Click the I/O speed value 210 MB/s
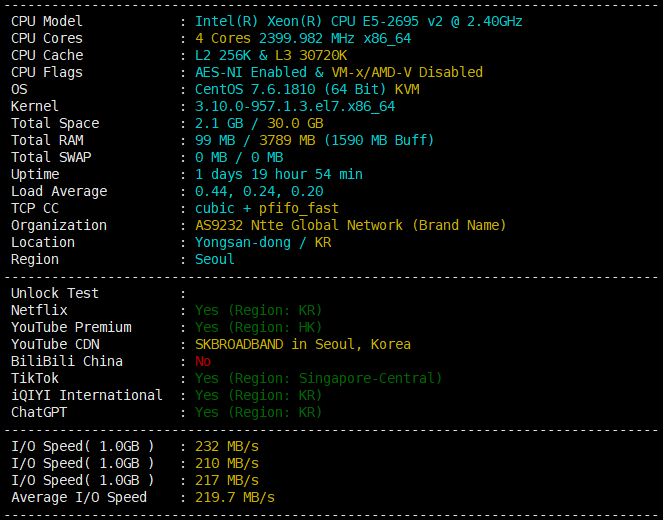 (x=227, y=463)
